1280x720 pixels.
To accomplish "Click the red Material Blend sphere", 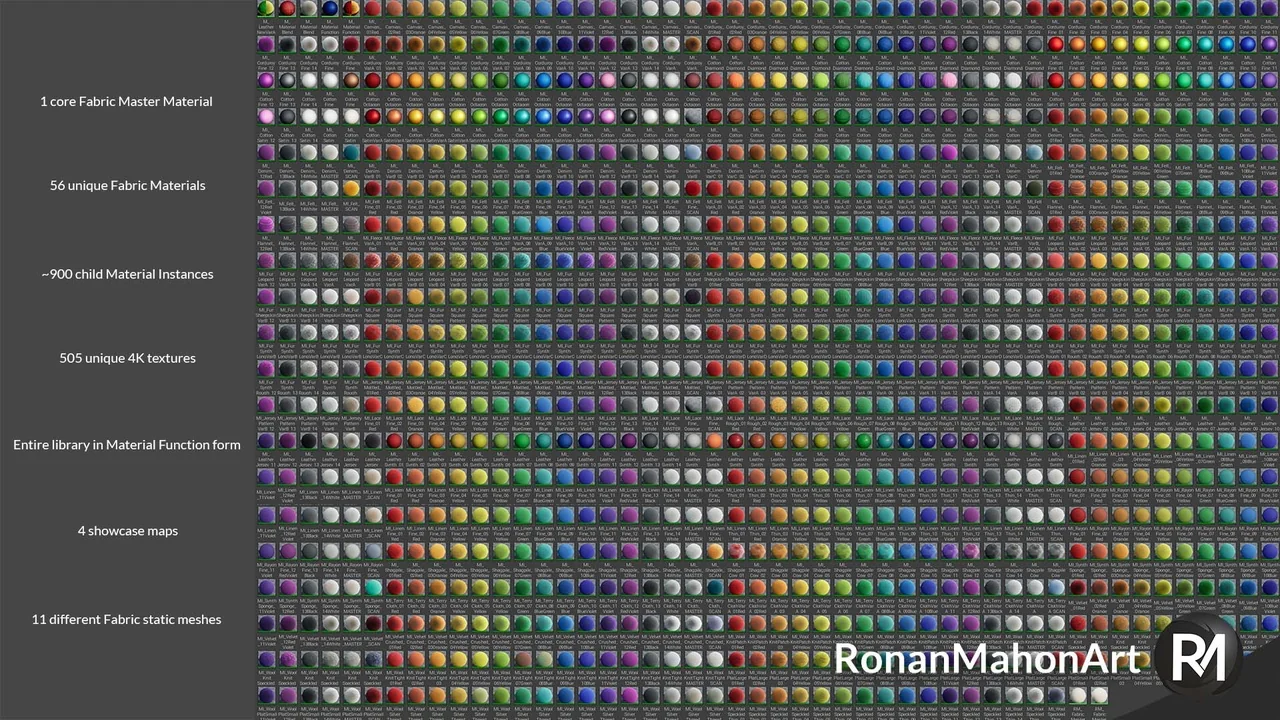I will [x=287, y=8].
